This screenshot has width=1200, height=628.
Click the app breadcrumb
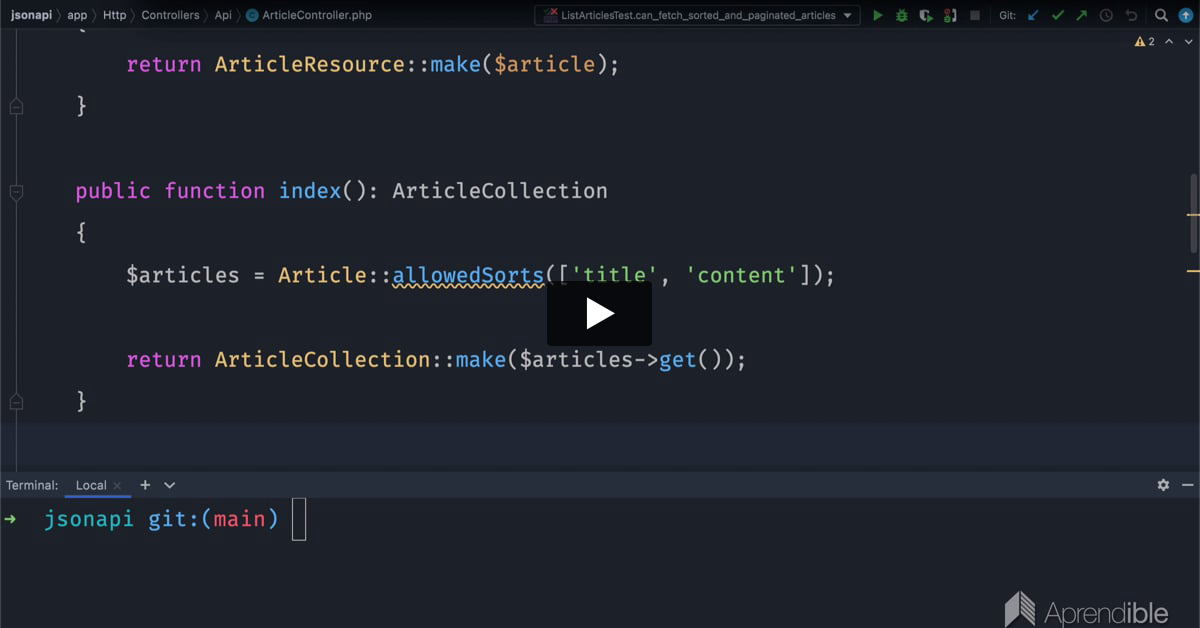[77, 15]
